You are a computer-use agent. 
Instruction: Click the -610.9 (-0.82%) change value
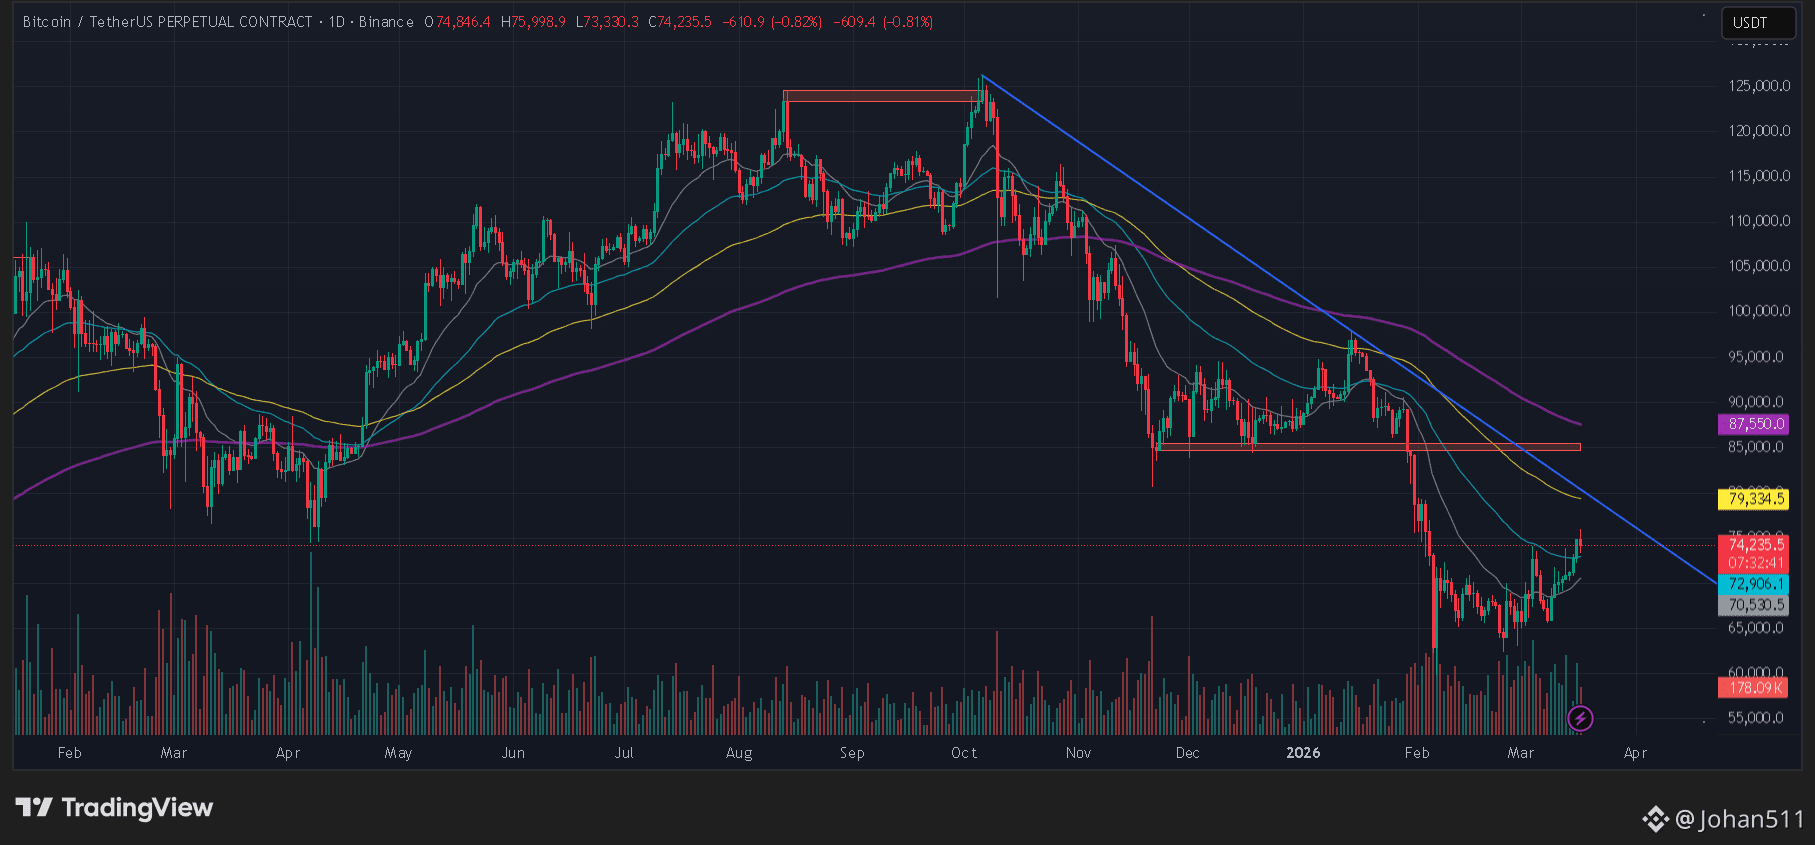pyautogui.click(x=772, y=22)
